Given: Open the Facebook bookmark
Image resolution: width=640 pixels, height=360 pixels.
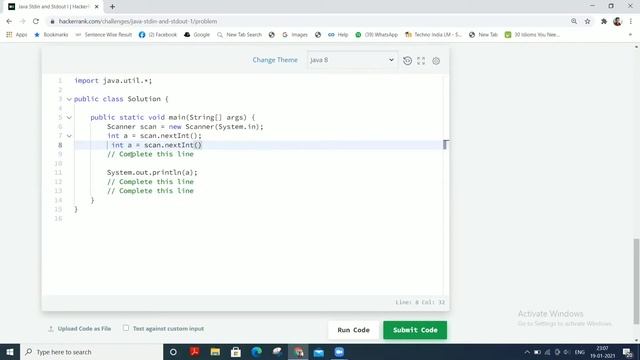Looking at the screenshot, I should coord(158,35).
